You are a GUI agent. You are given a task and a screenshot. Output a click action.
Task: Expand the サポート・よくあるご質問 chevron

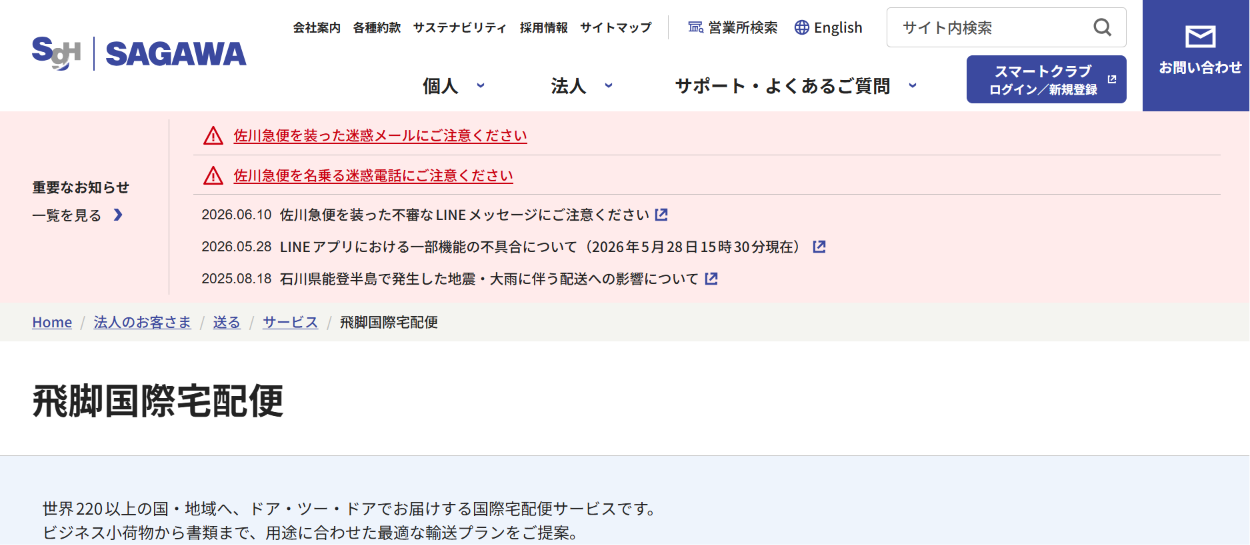tap(912, 86)
